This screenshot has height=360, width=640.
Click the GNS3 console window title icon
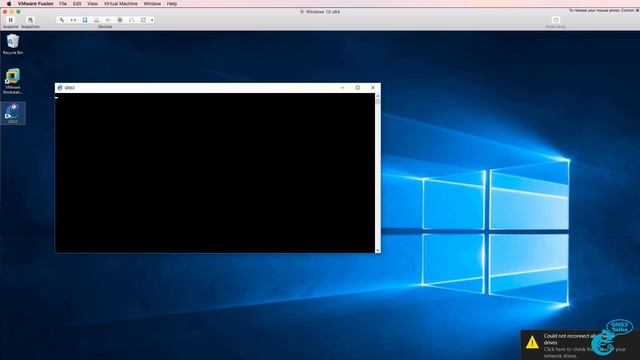coord(60,88)
